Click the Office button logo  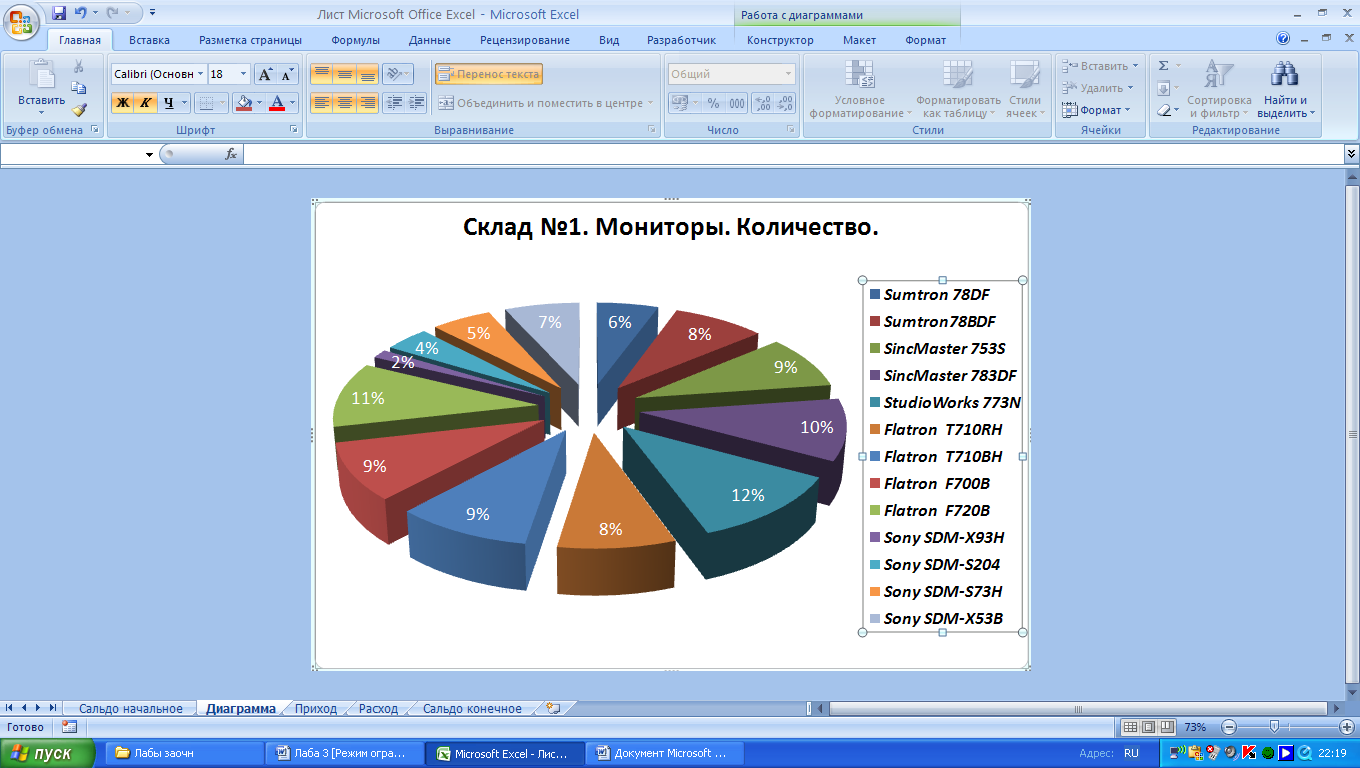click(21, 22)
